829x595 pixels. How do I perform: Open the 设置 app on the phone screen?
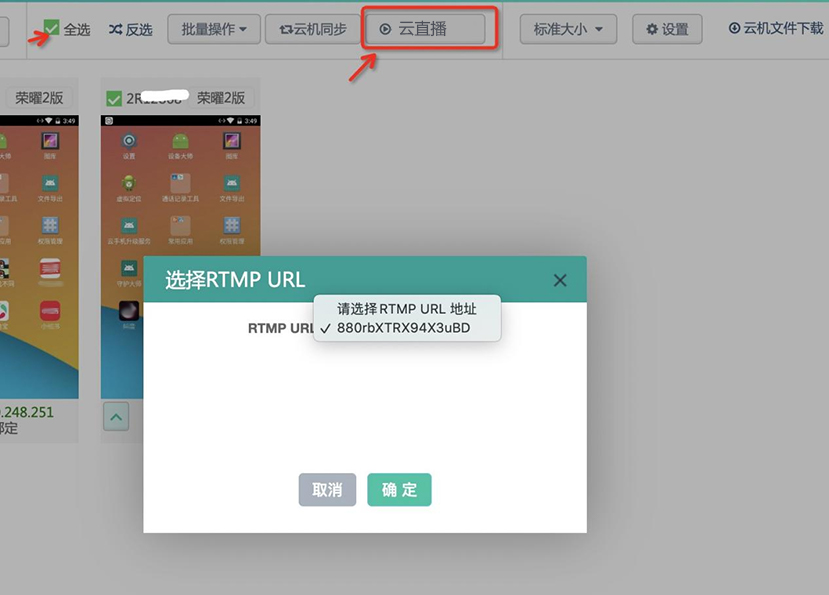pos(127,139)
